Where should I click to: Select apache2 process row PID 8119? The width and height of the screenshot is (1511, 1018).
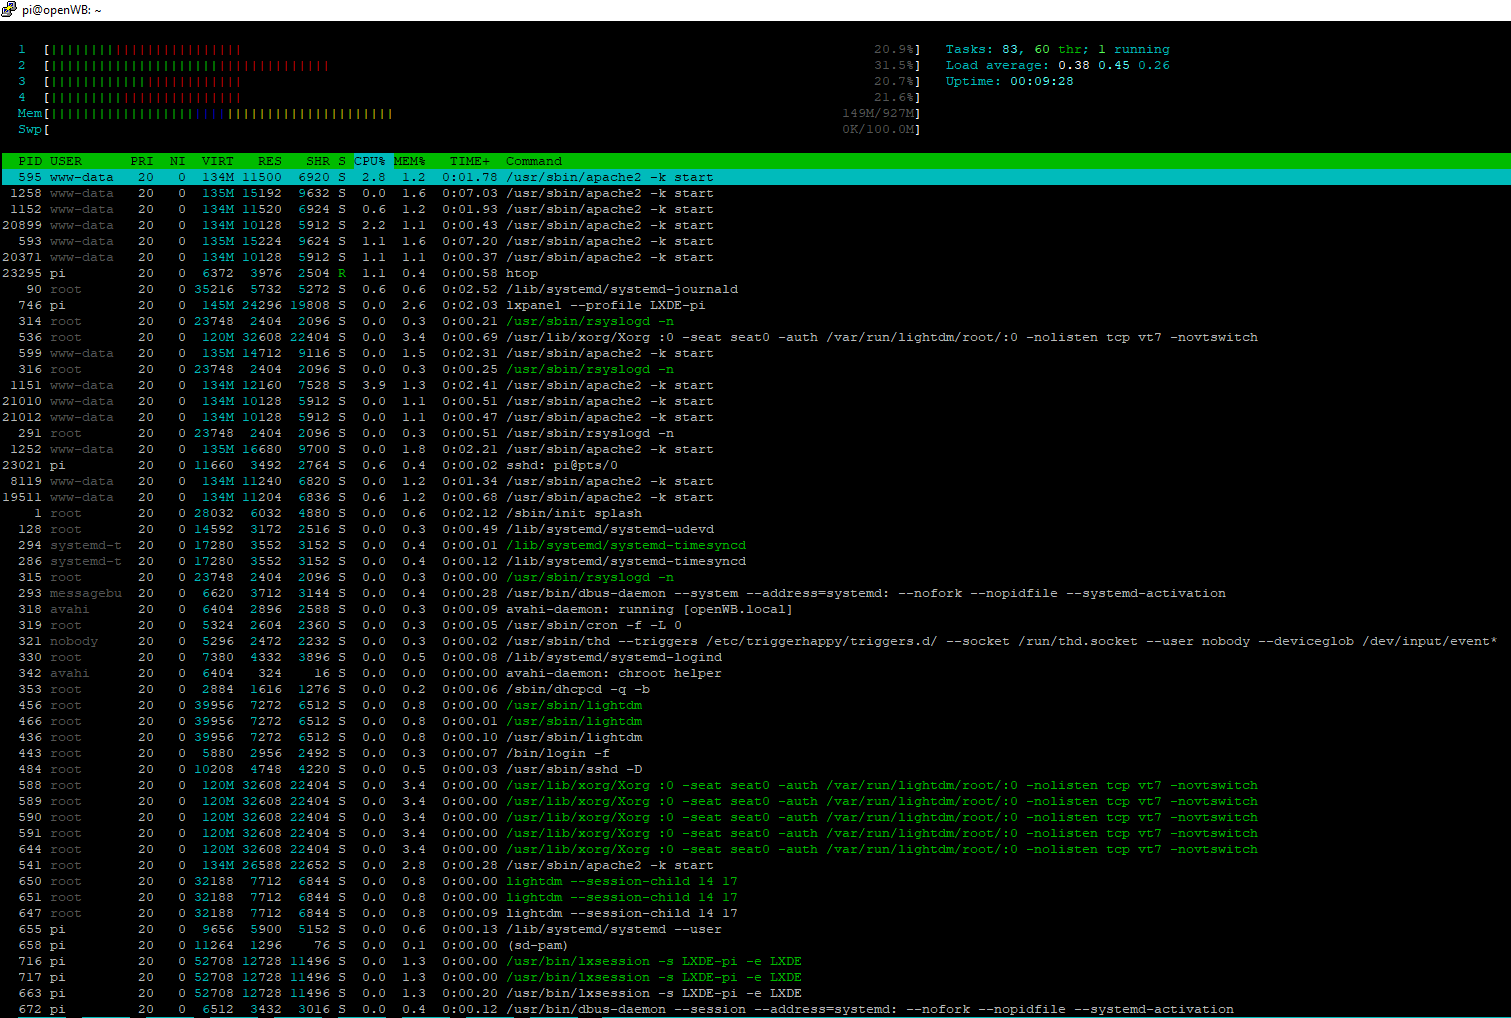755,481
